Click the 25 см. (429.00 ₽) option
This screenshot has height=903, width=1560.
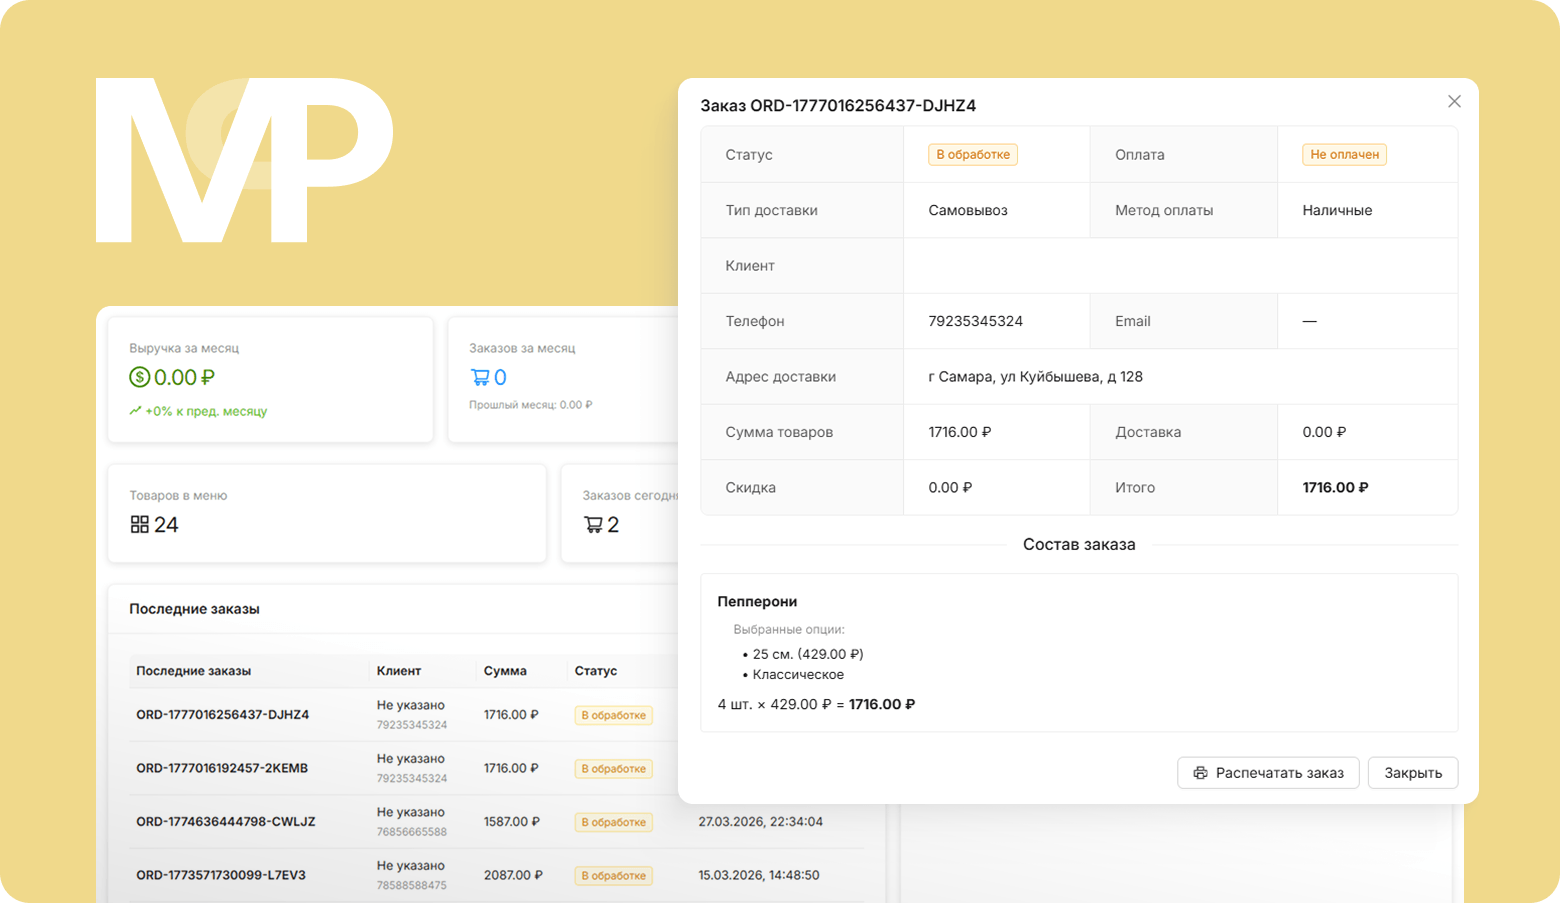click(808, 654)
